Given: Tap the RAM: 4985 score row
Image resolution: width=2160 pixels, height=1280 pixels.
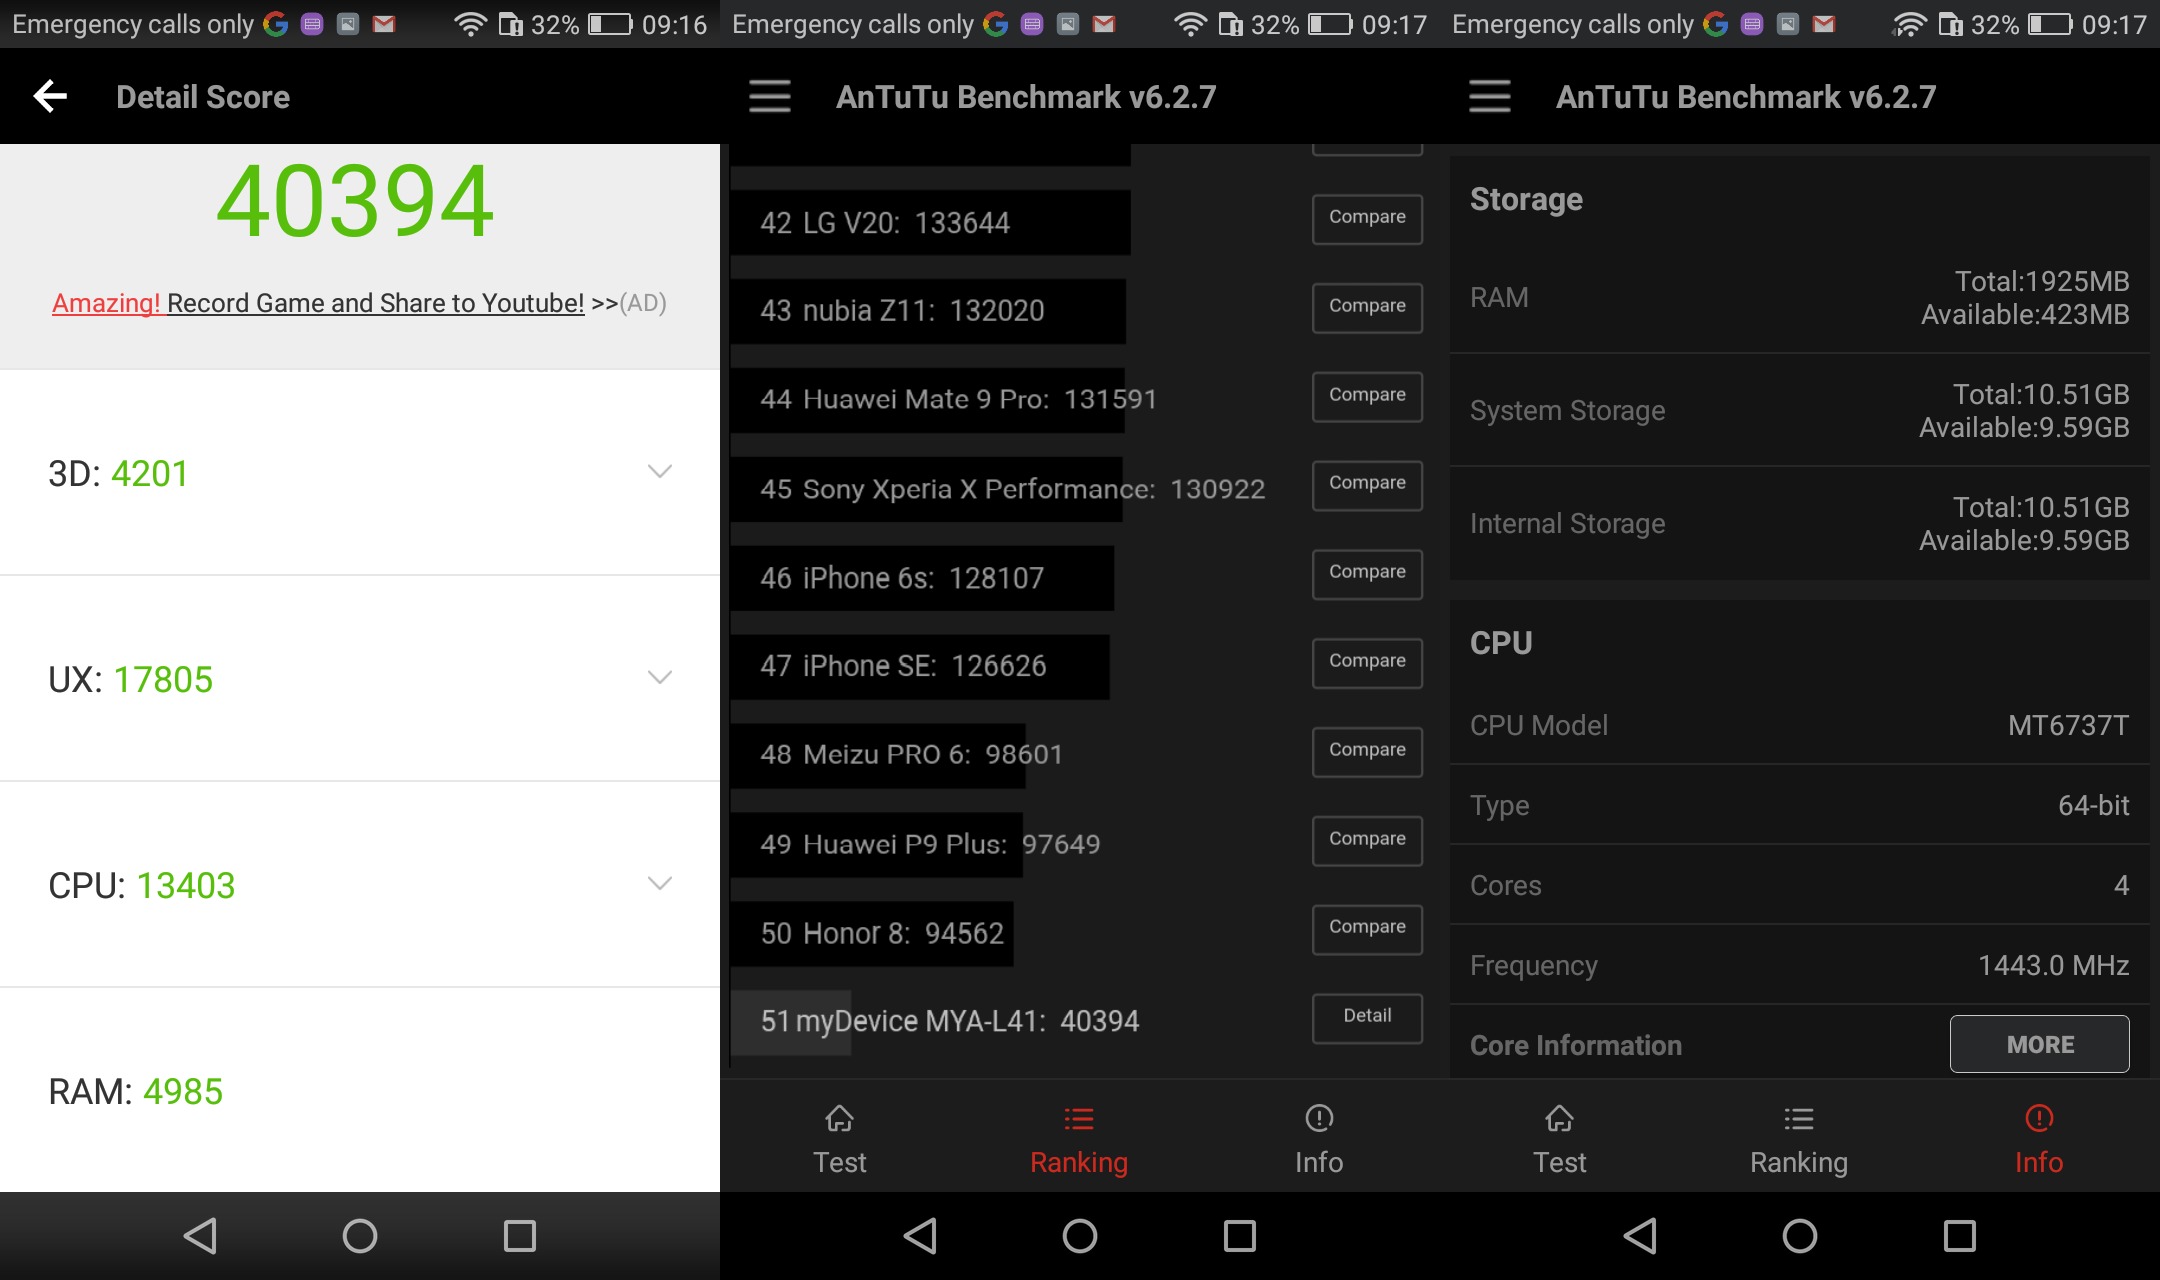Looking at the screenshot, I should click(360, 1091).
